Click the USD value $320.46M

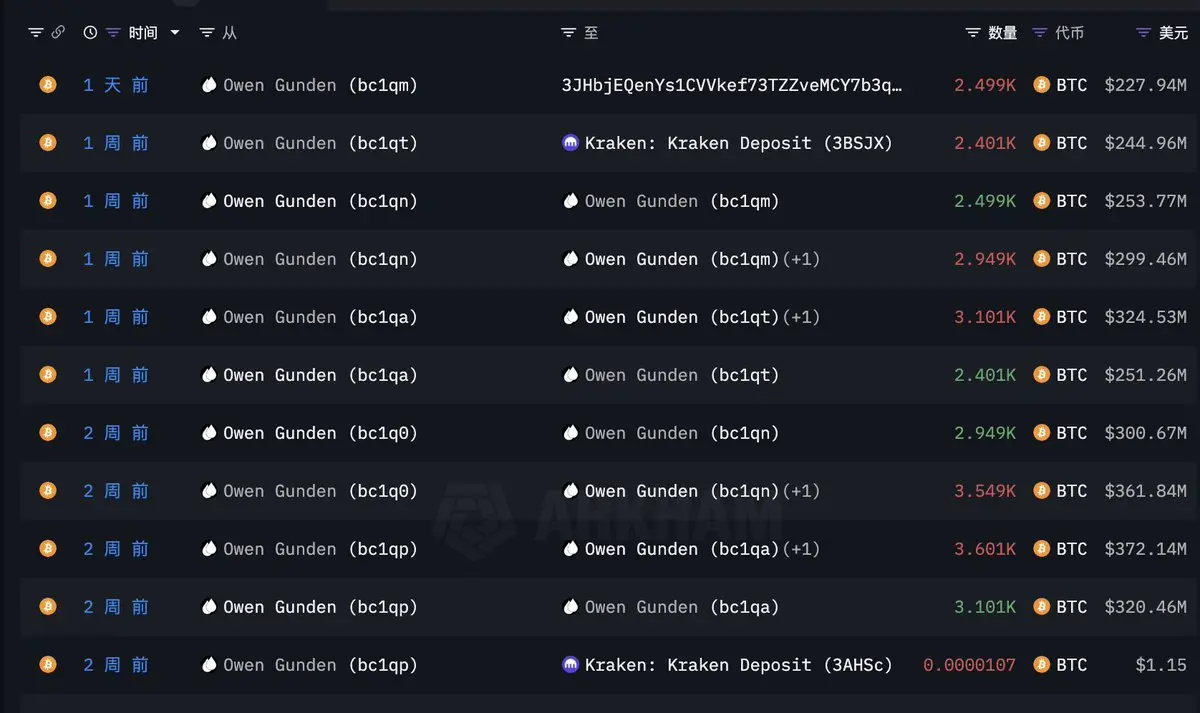click(1146, 607)
